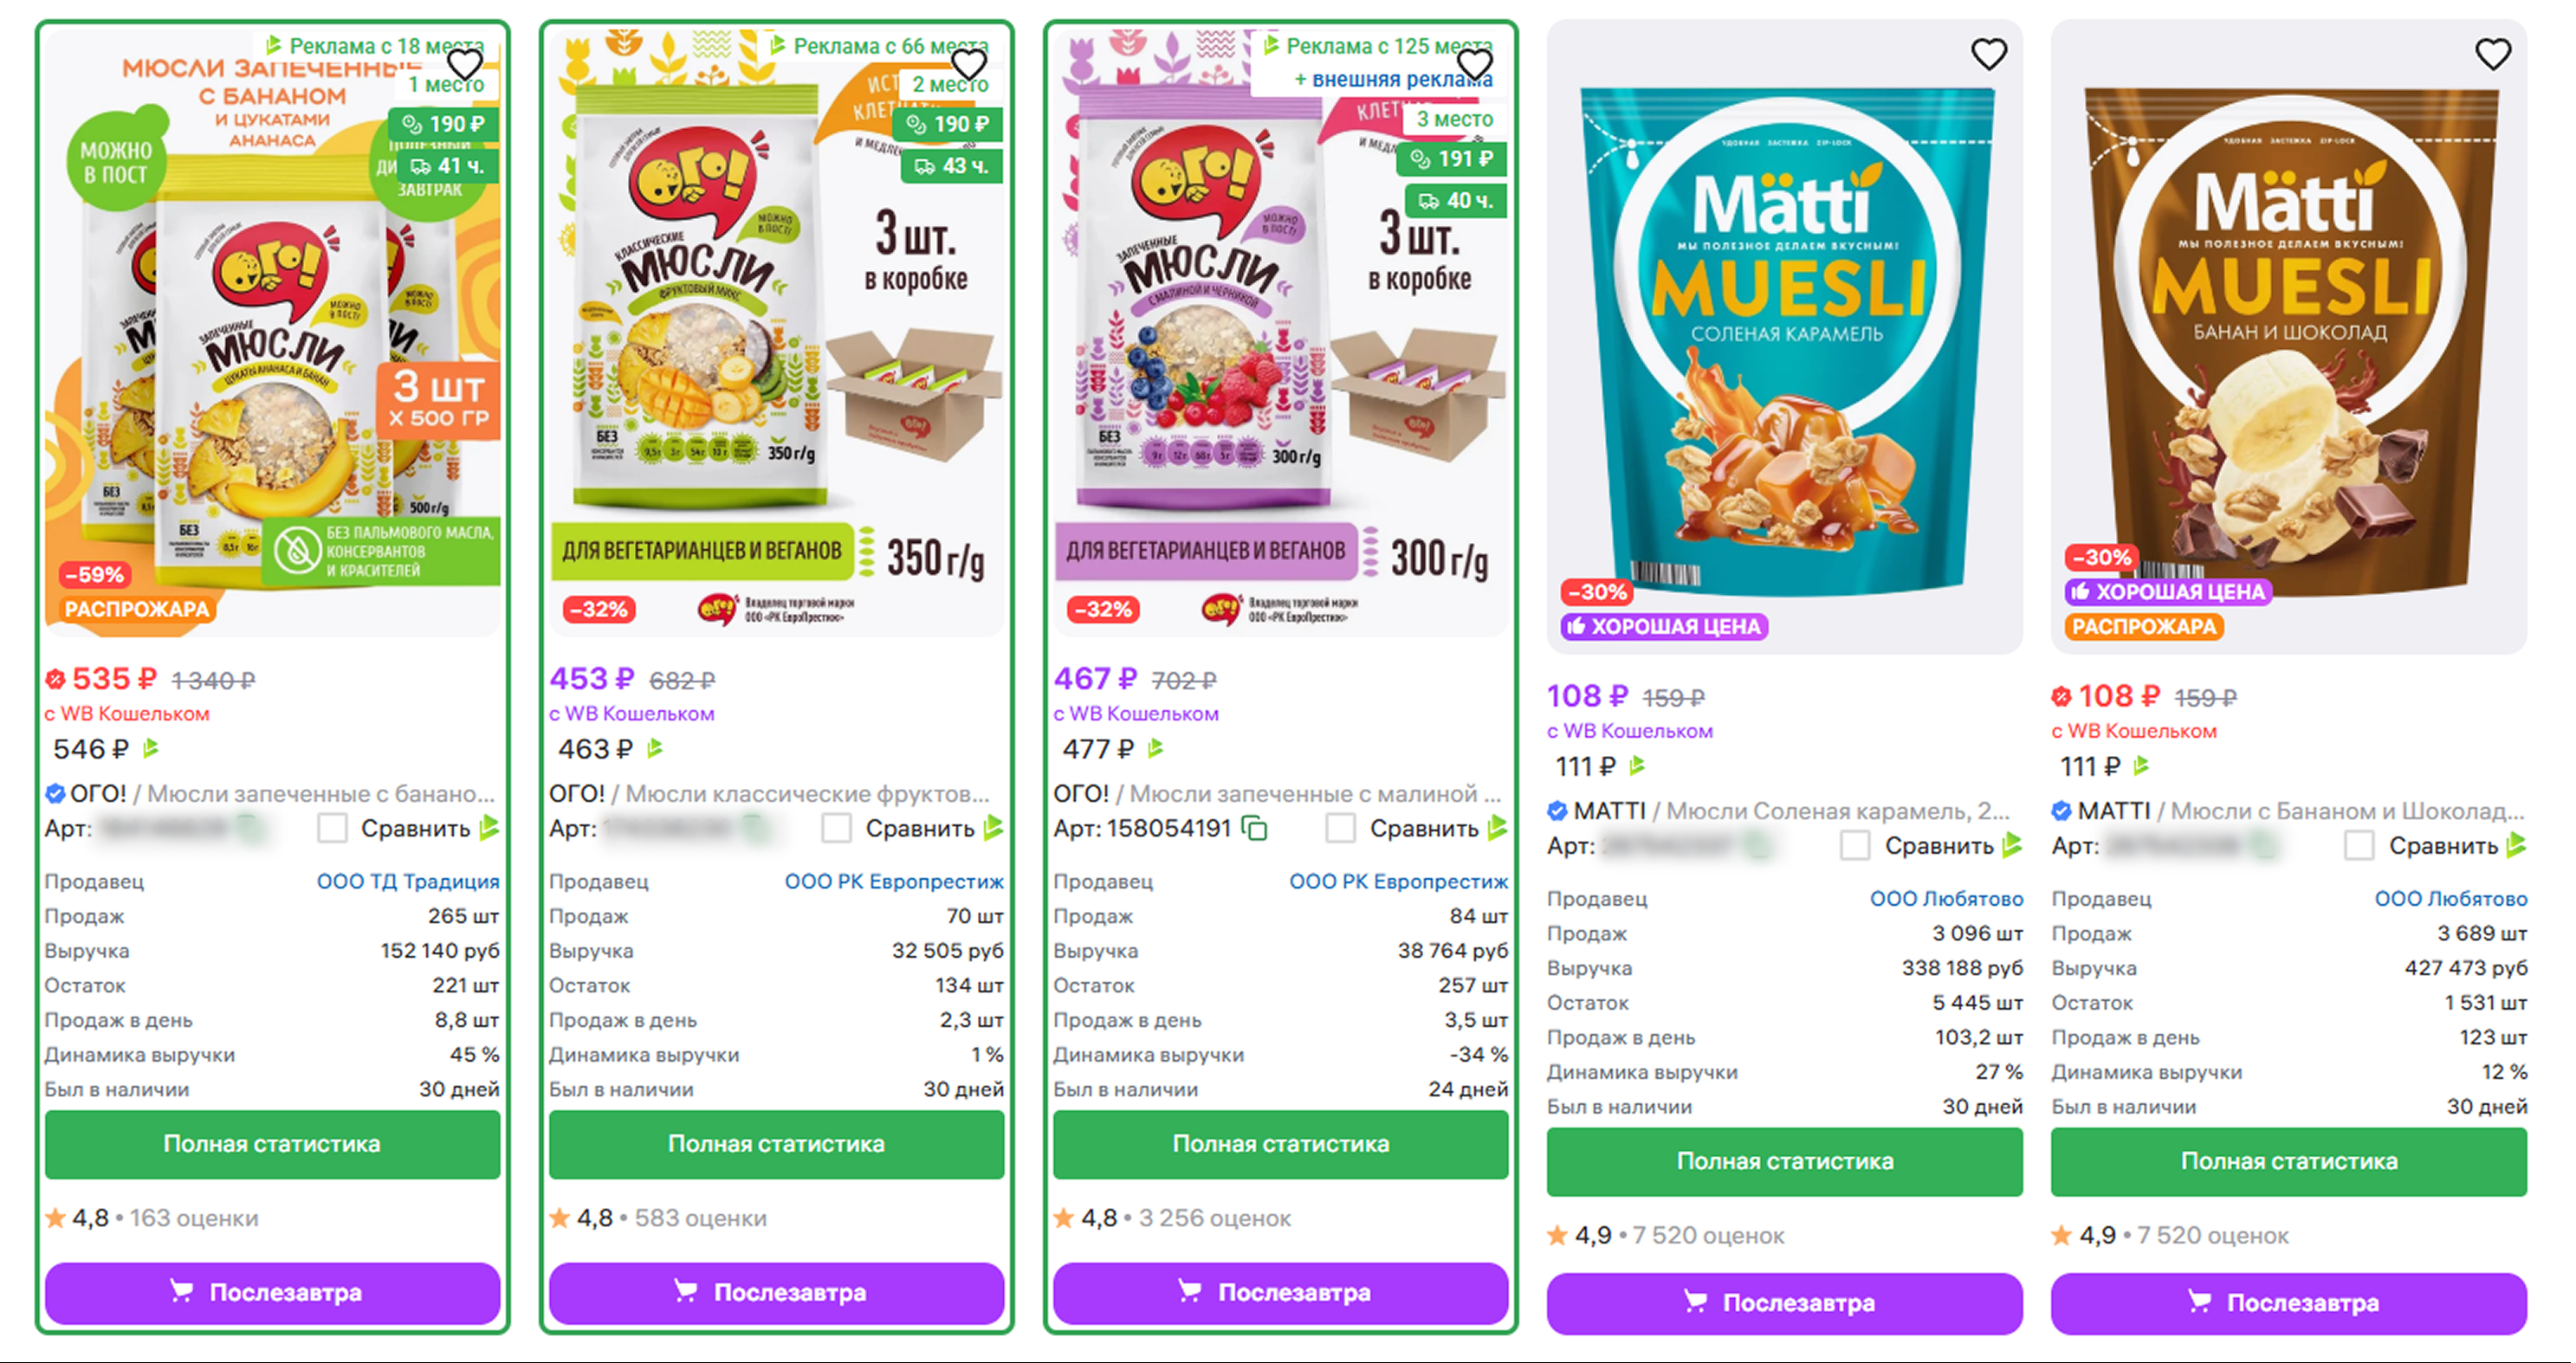
Task: Click green icon beside 111 ₽ Salted Caramel
Action: 1637,766
